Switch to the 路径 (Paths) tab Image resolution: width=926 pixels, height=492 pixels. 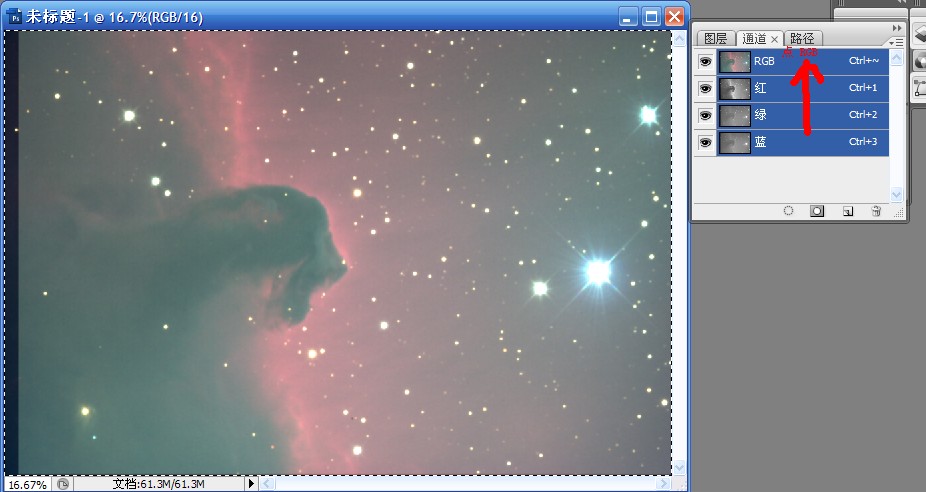pos(802,38)
